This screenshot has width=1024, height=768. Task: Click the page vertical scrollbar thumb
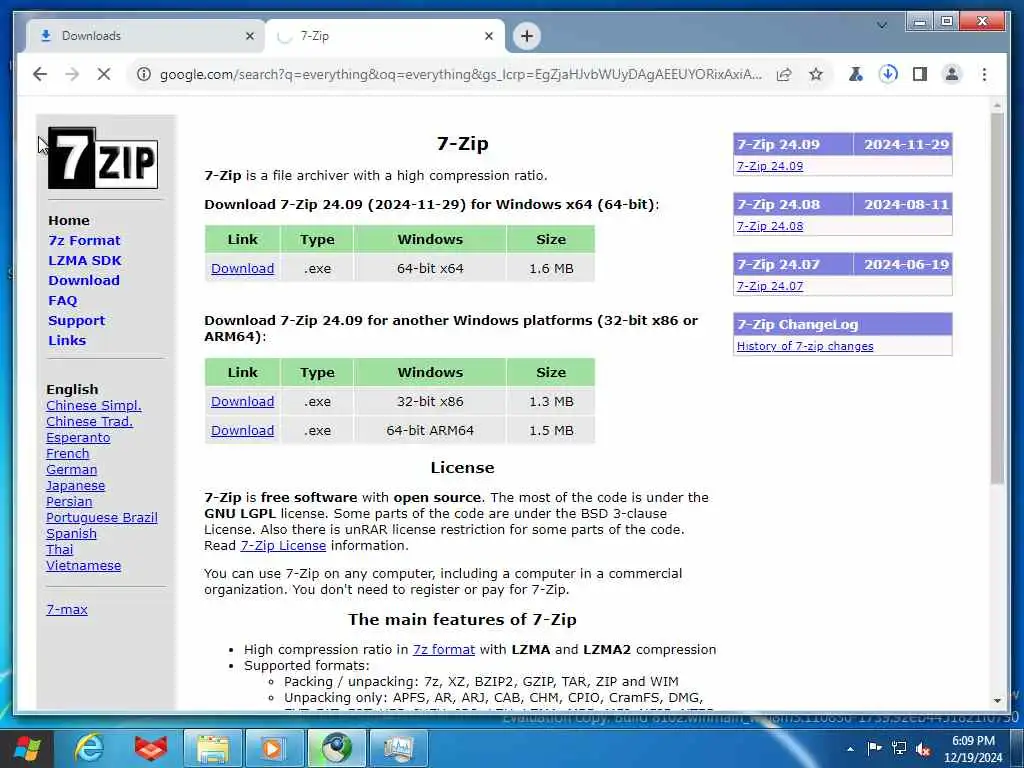(x=997, y=298)
